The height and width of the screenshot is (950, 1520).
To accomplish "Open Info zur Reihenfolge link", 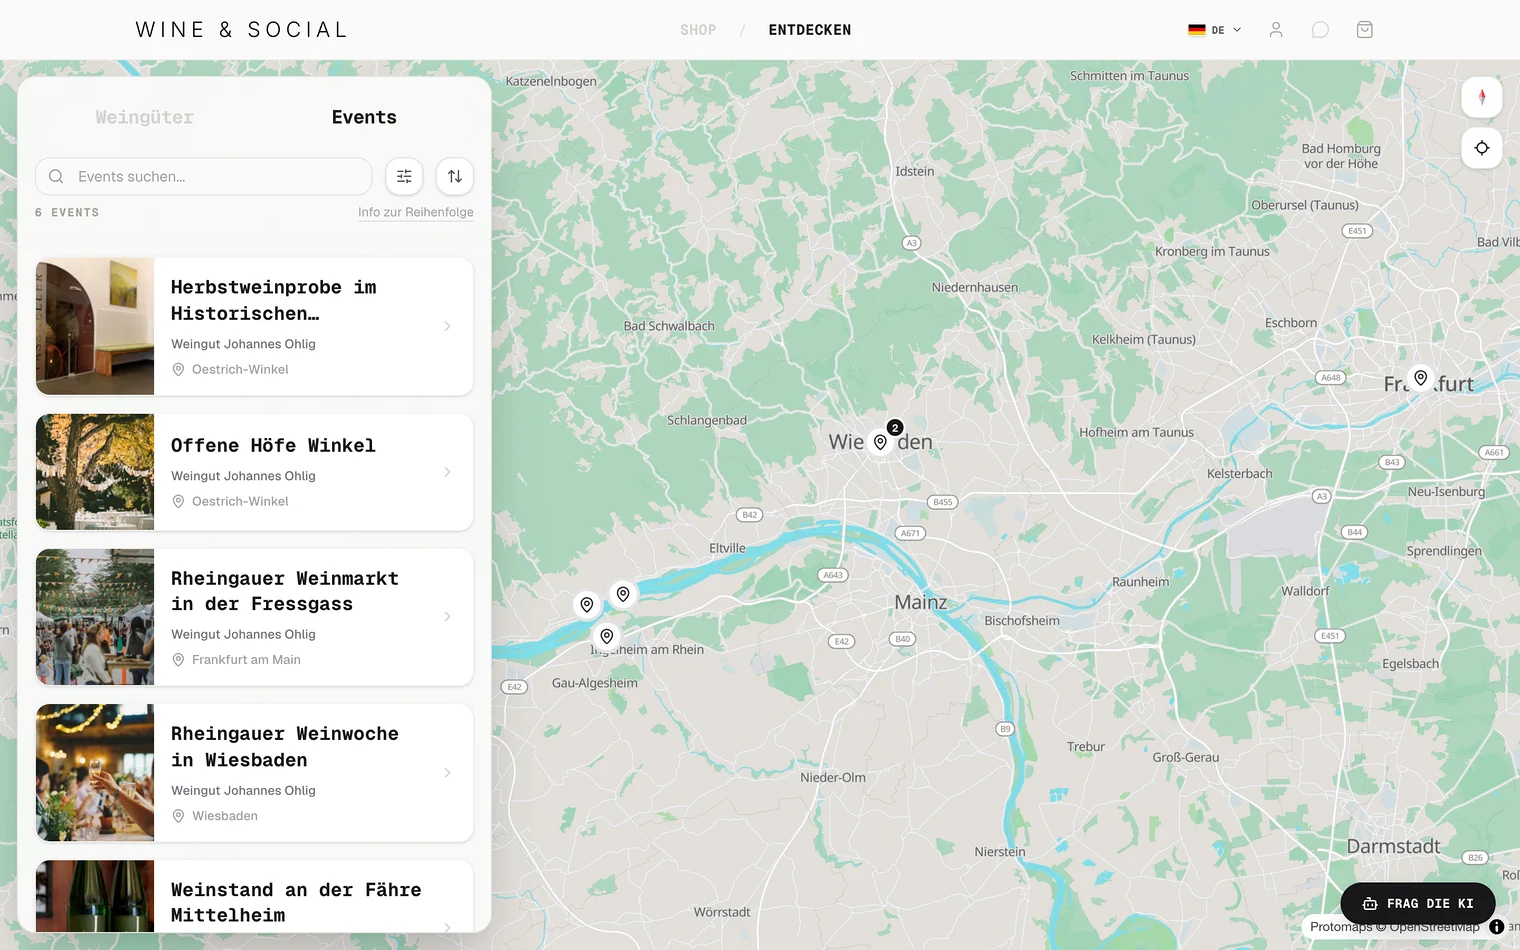I will 416,212.
